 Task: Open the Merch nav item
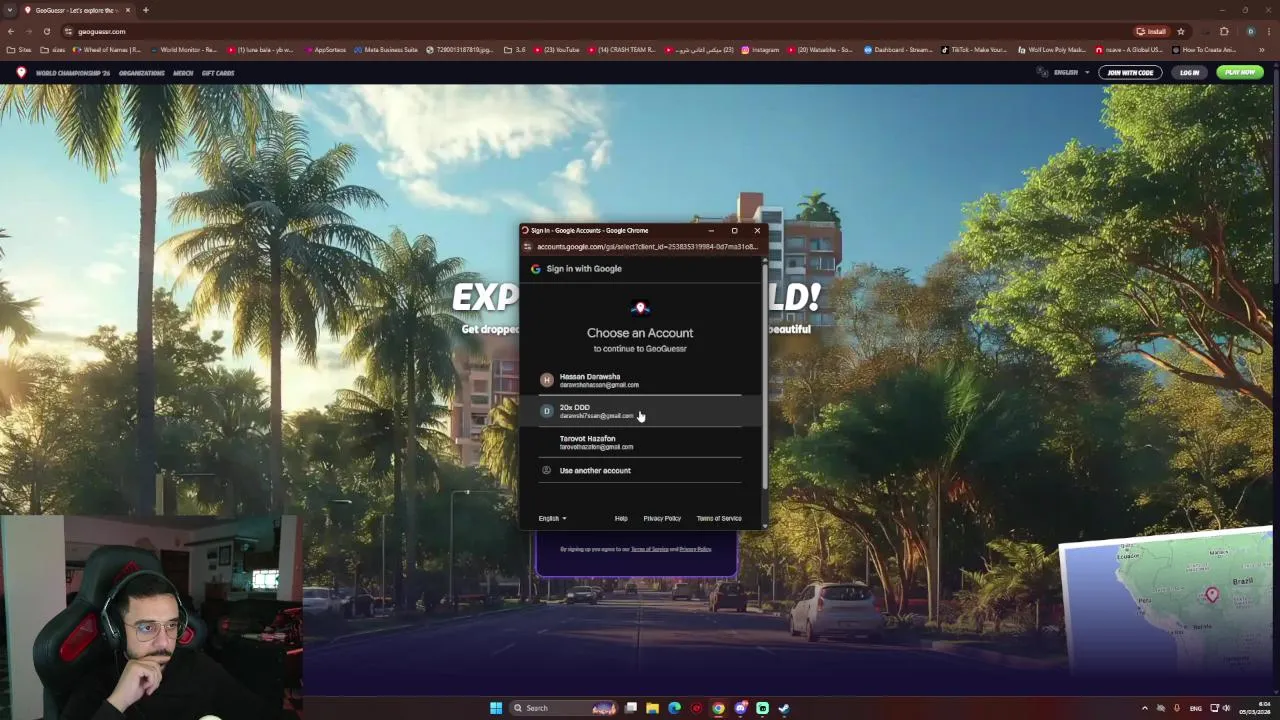click(x=183, y=73)
